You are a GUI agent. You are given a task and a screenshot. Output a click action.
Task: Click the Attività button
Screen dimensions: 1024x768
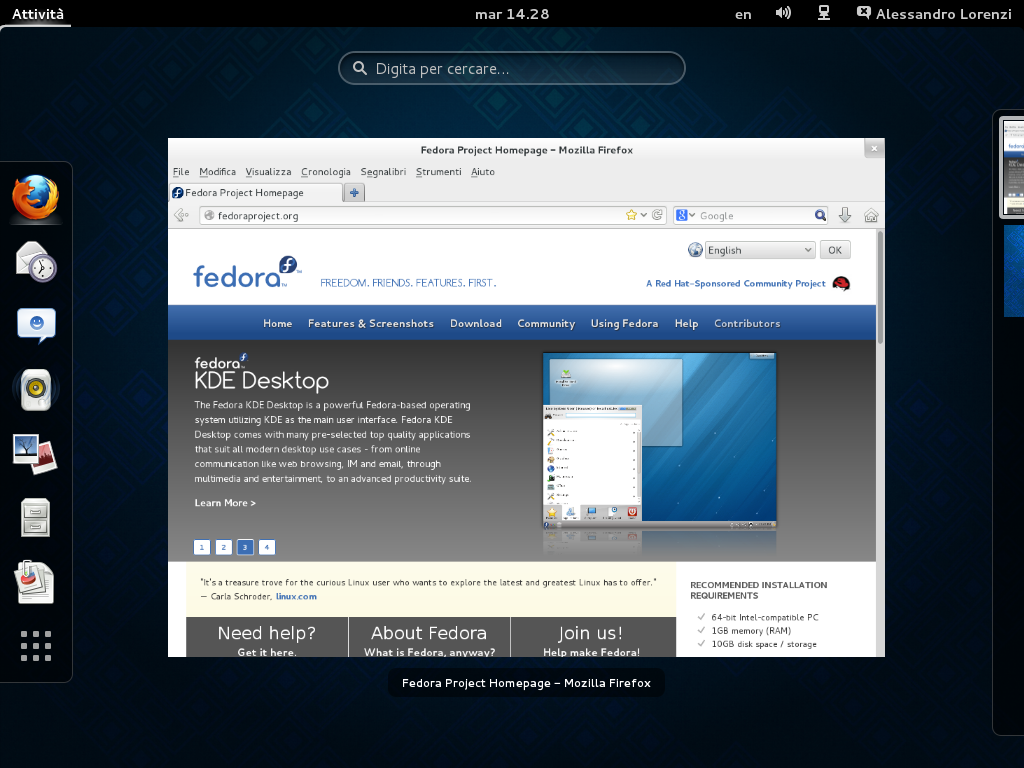38,13
